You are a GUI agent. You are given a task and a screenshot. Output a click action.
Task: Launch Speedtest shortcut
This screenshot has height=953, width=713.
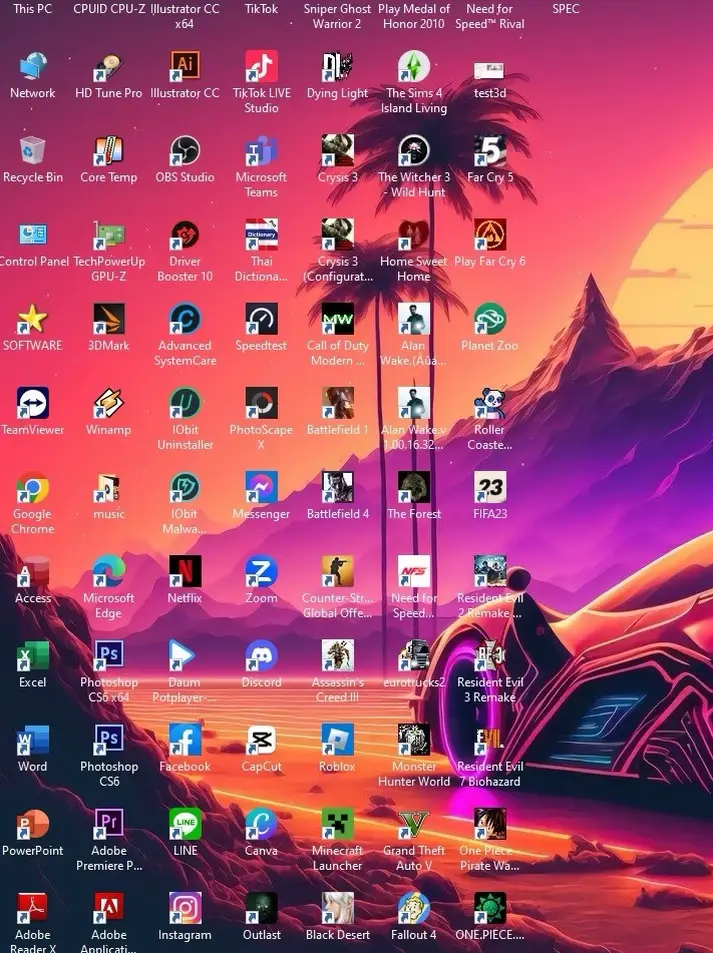(x=261, y=319)
